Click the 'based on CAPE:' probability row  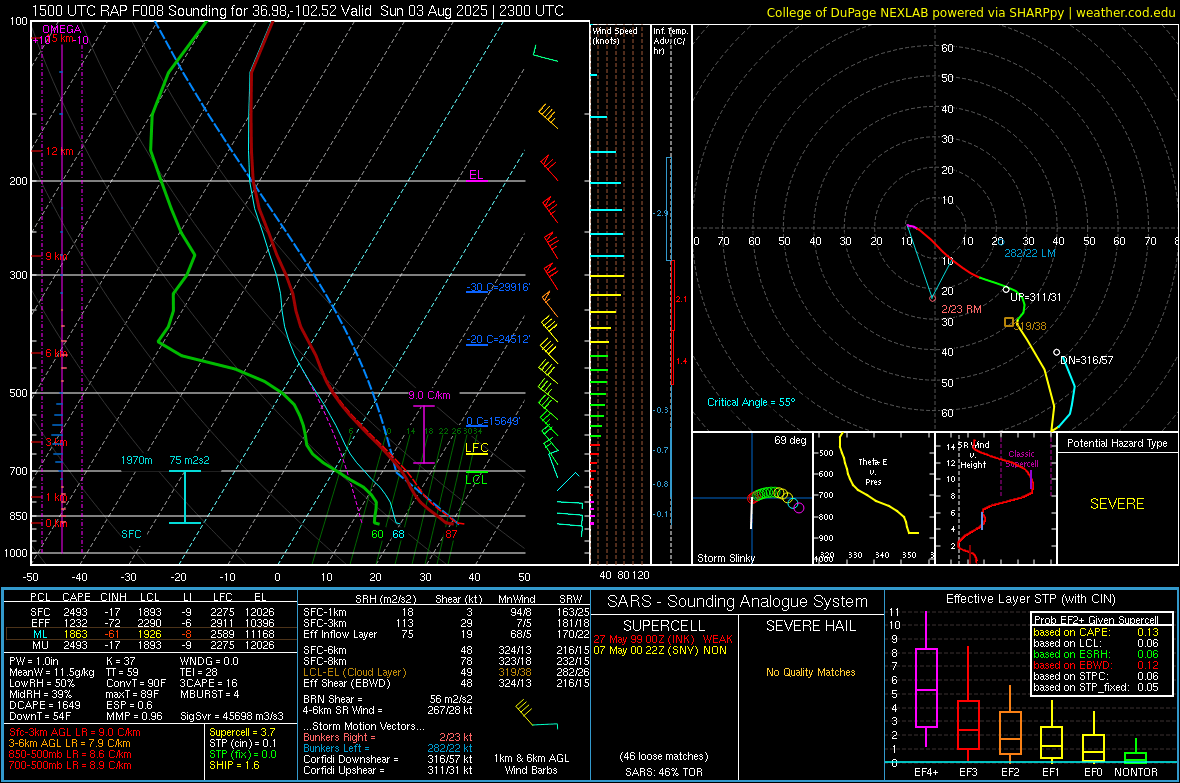tap(1096, 632)
